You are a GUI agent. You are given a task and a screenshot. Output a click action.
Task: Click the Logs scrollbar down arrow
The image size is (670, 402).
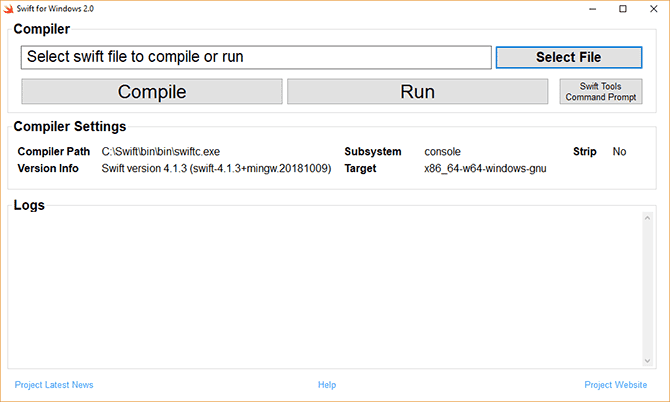(x=647, y=361)
